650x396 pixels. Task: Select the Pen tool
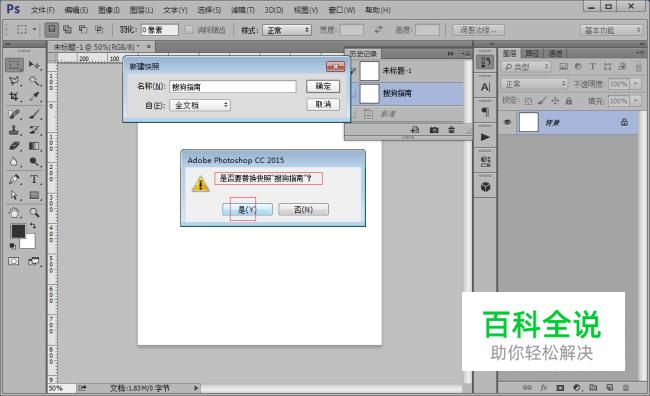click(14, 180)
